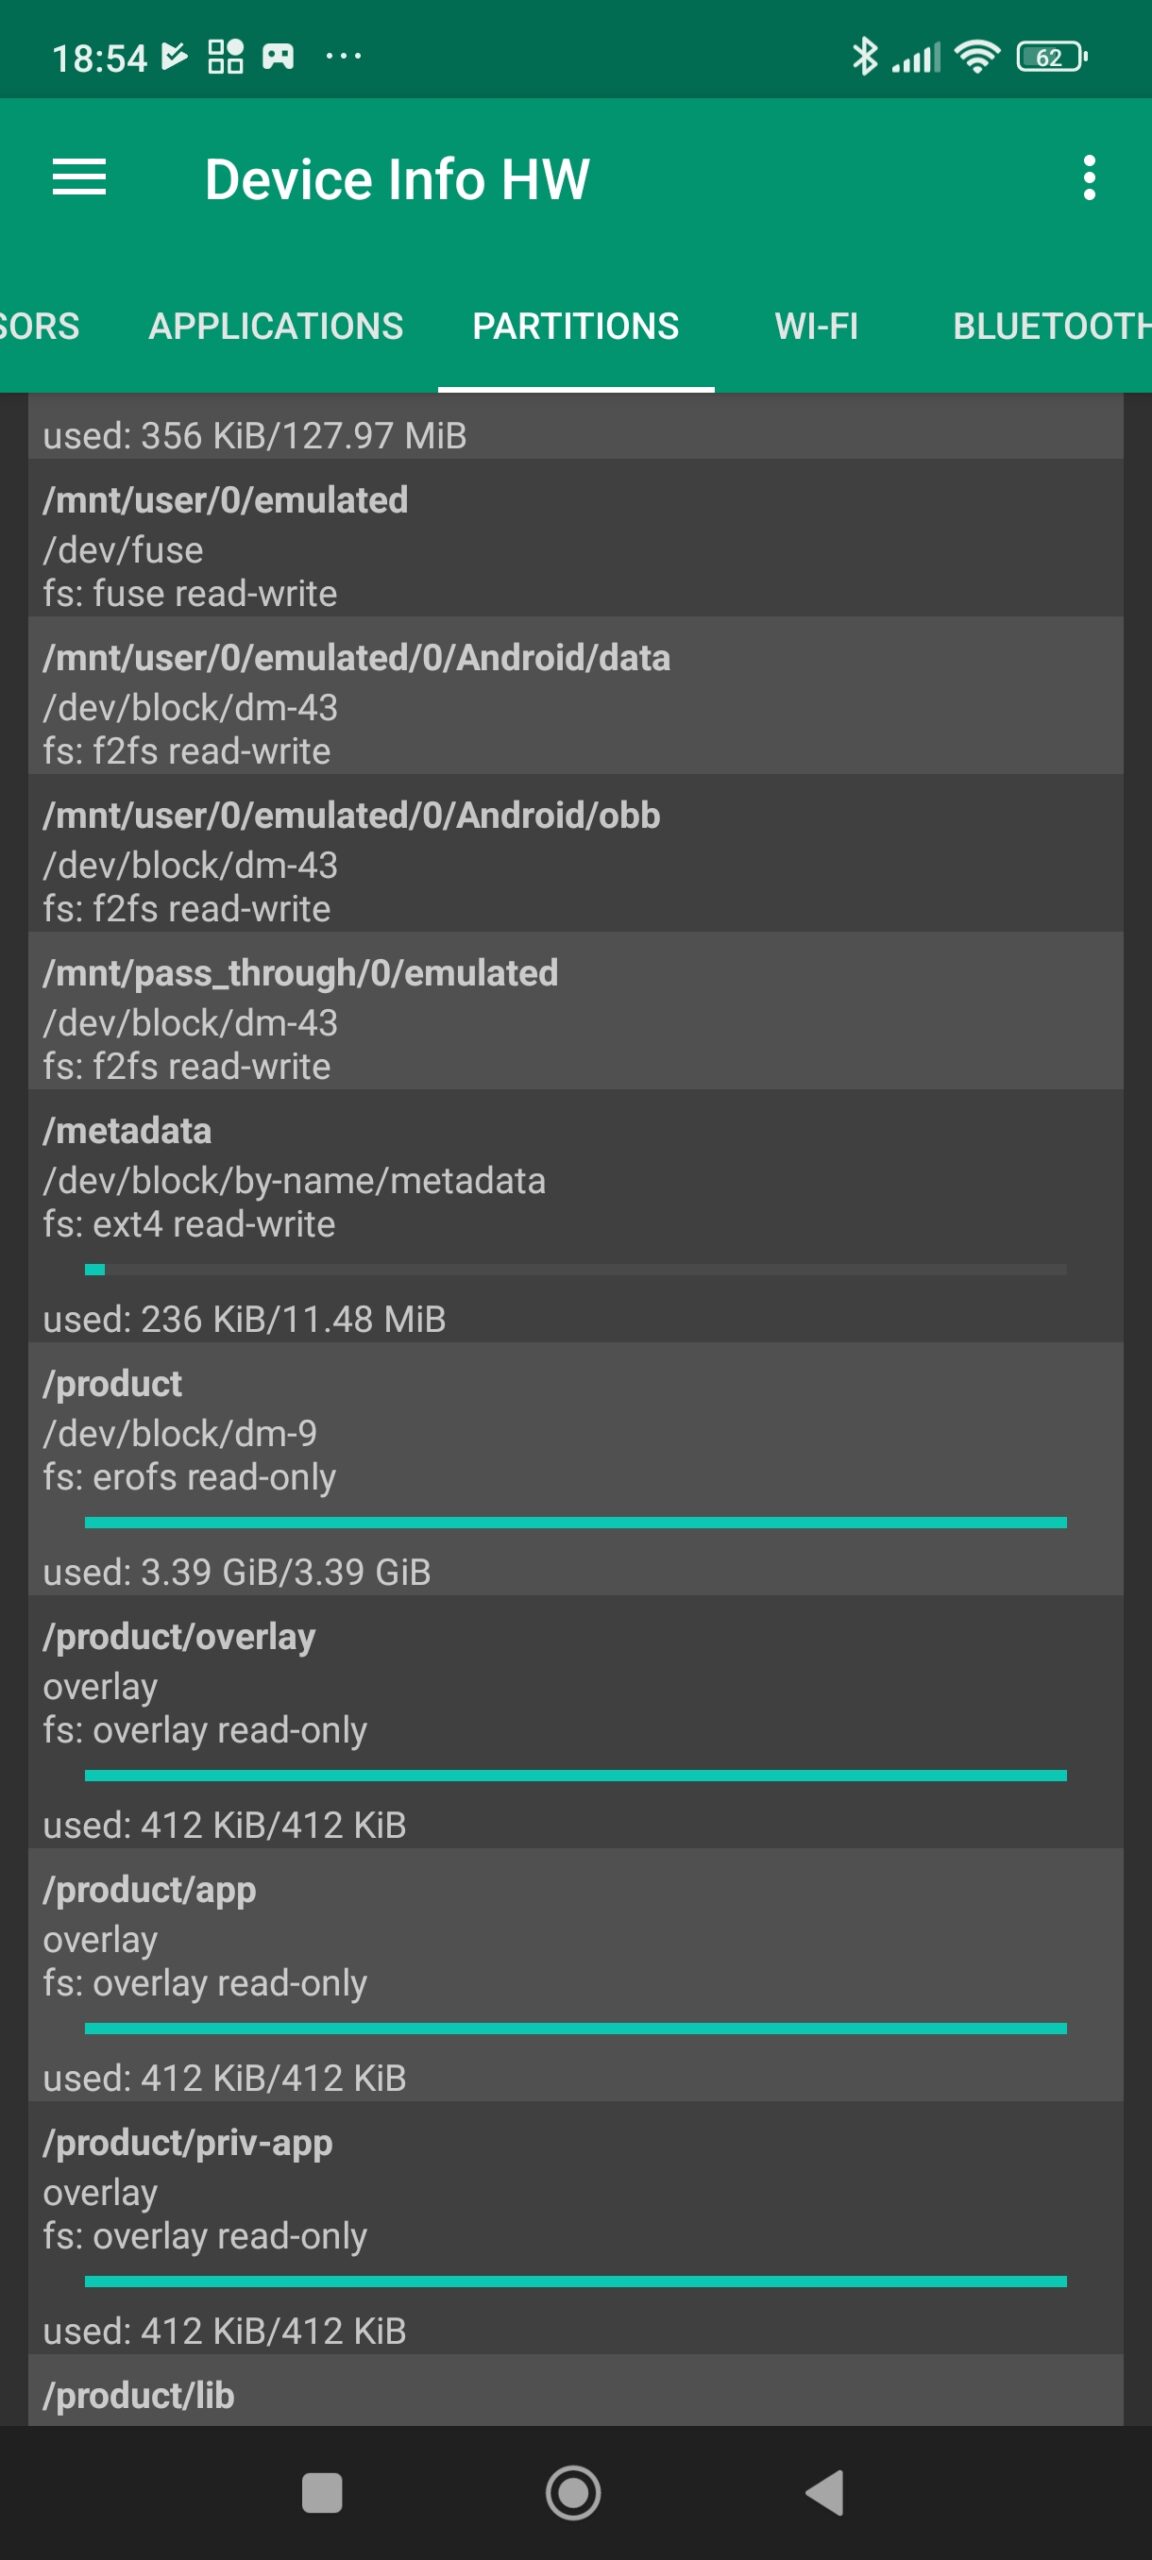
Task: Open the BLUETOOTH tab
Action: pos(1050,326)
